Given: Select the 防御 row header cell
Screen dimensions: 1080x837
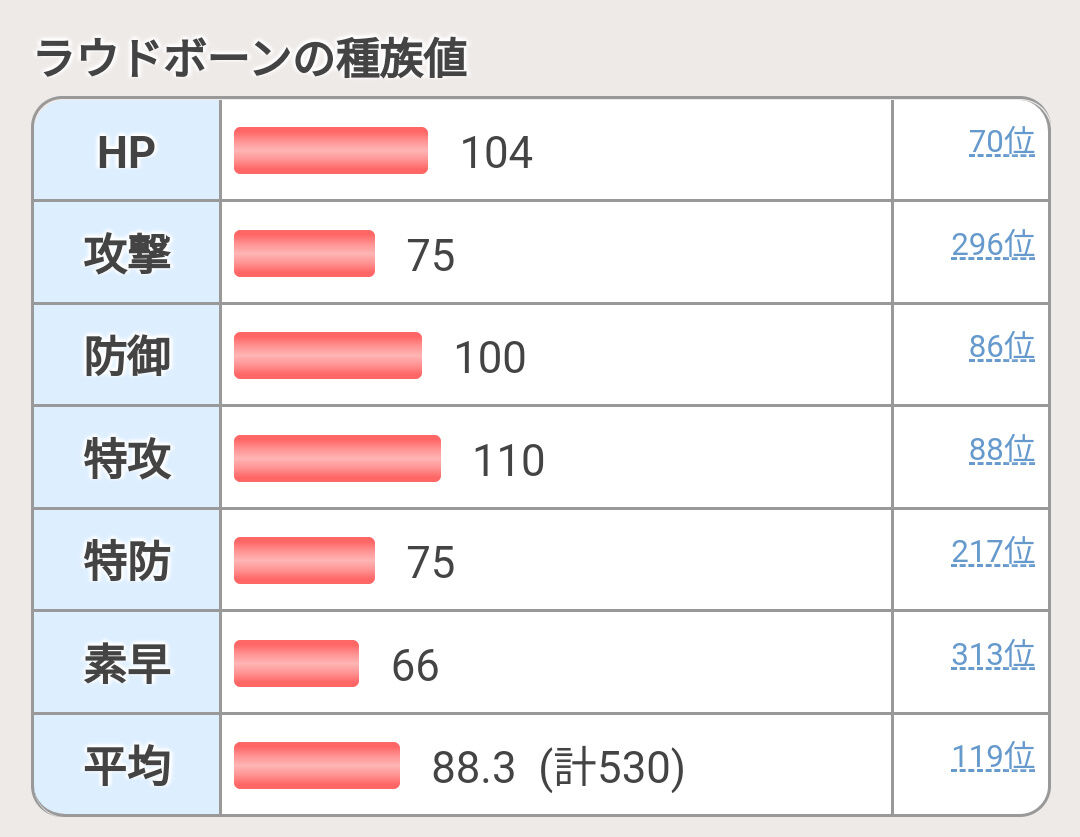Looking at the screenshot, I should tap(127, 355).
